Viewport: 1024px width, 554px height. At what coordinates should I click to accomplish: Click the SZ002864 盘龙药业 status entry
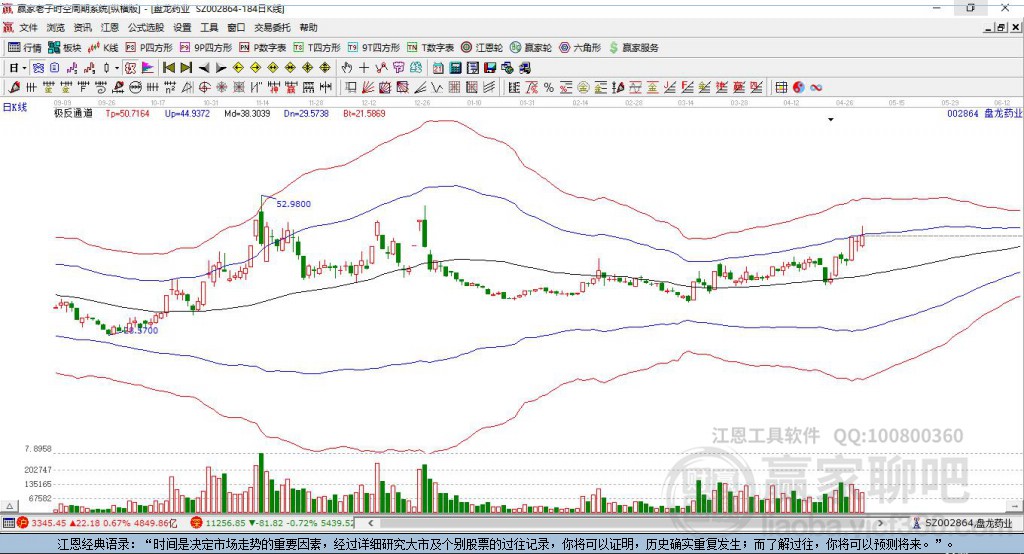point(962,523)
